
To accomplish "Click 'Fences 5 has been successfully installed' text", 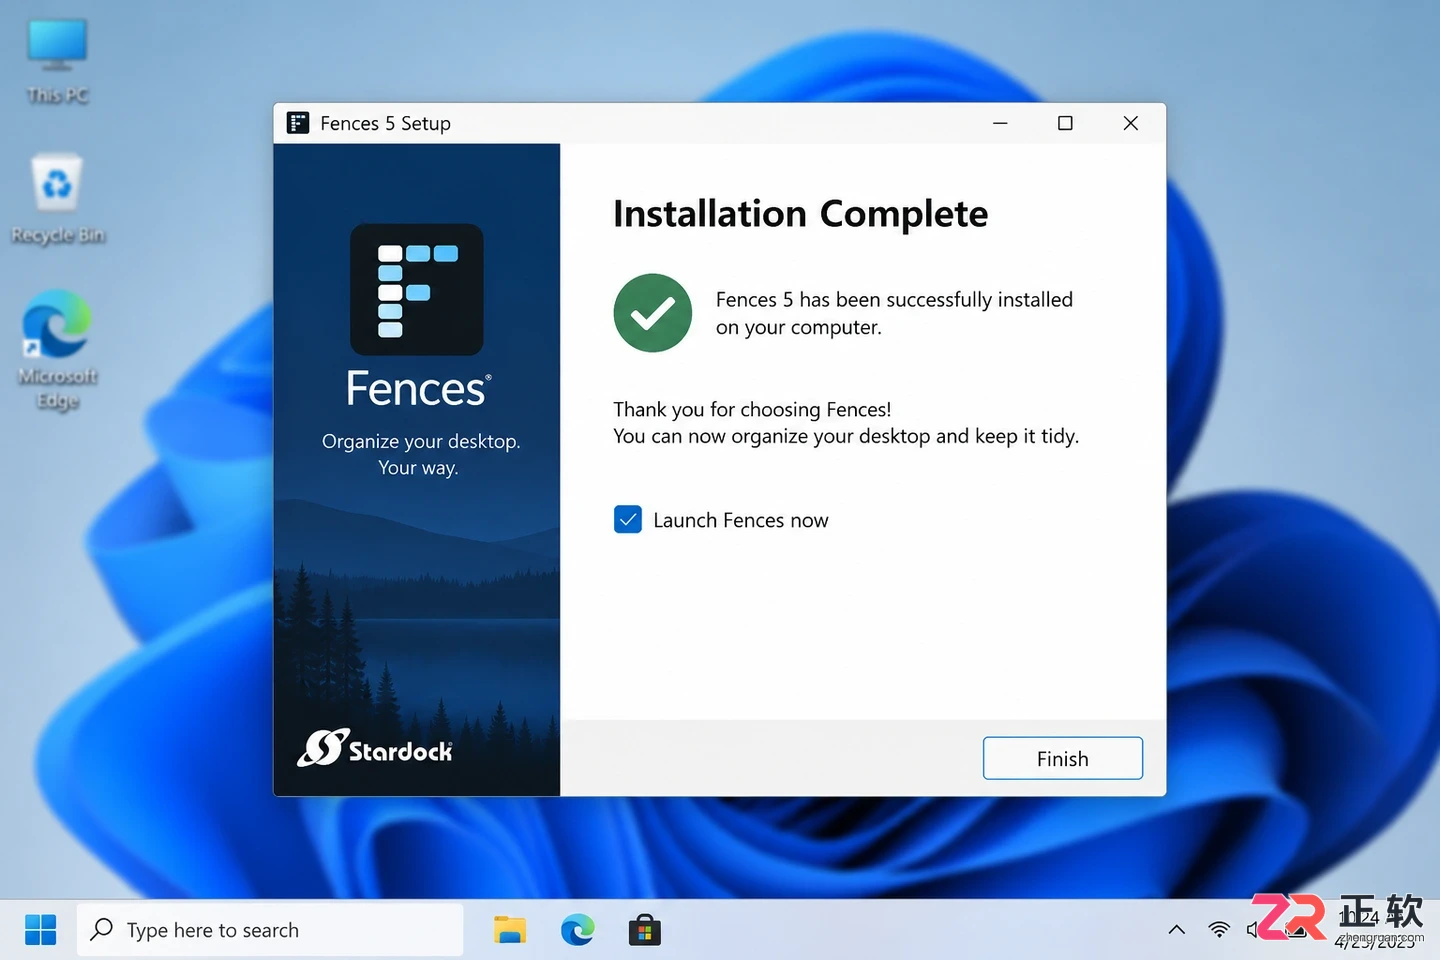I will coord(894,299).
